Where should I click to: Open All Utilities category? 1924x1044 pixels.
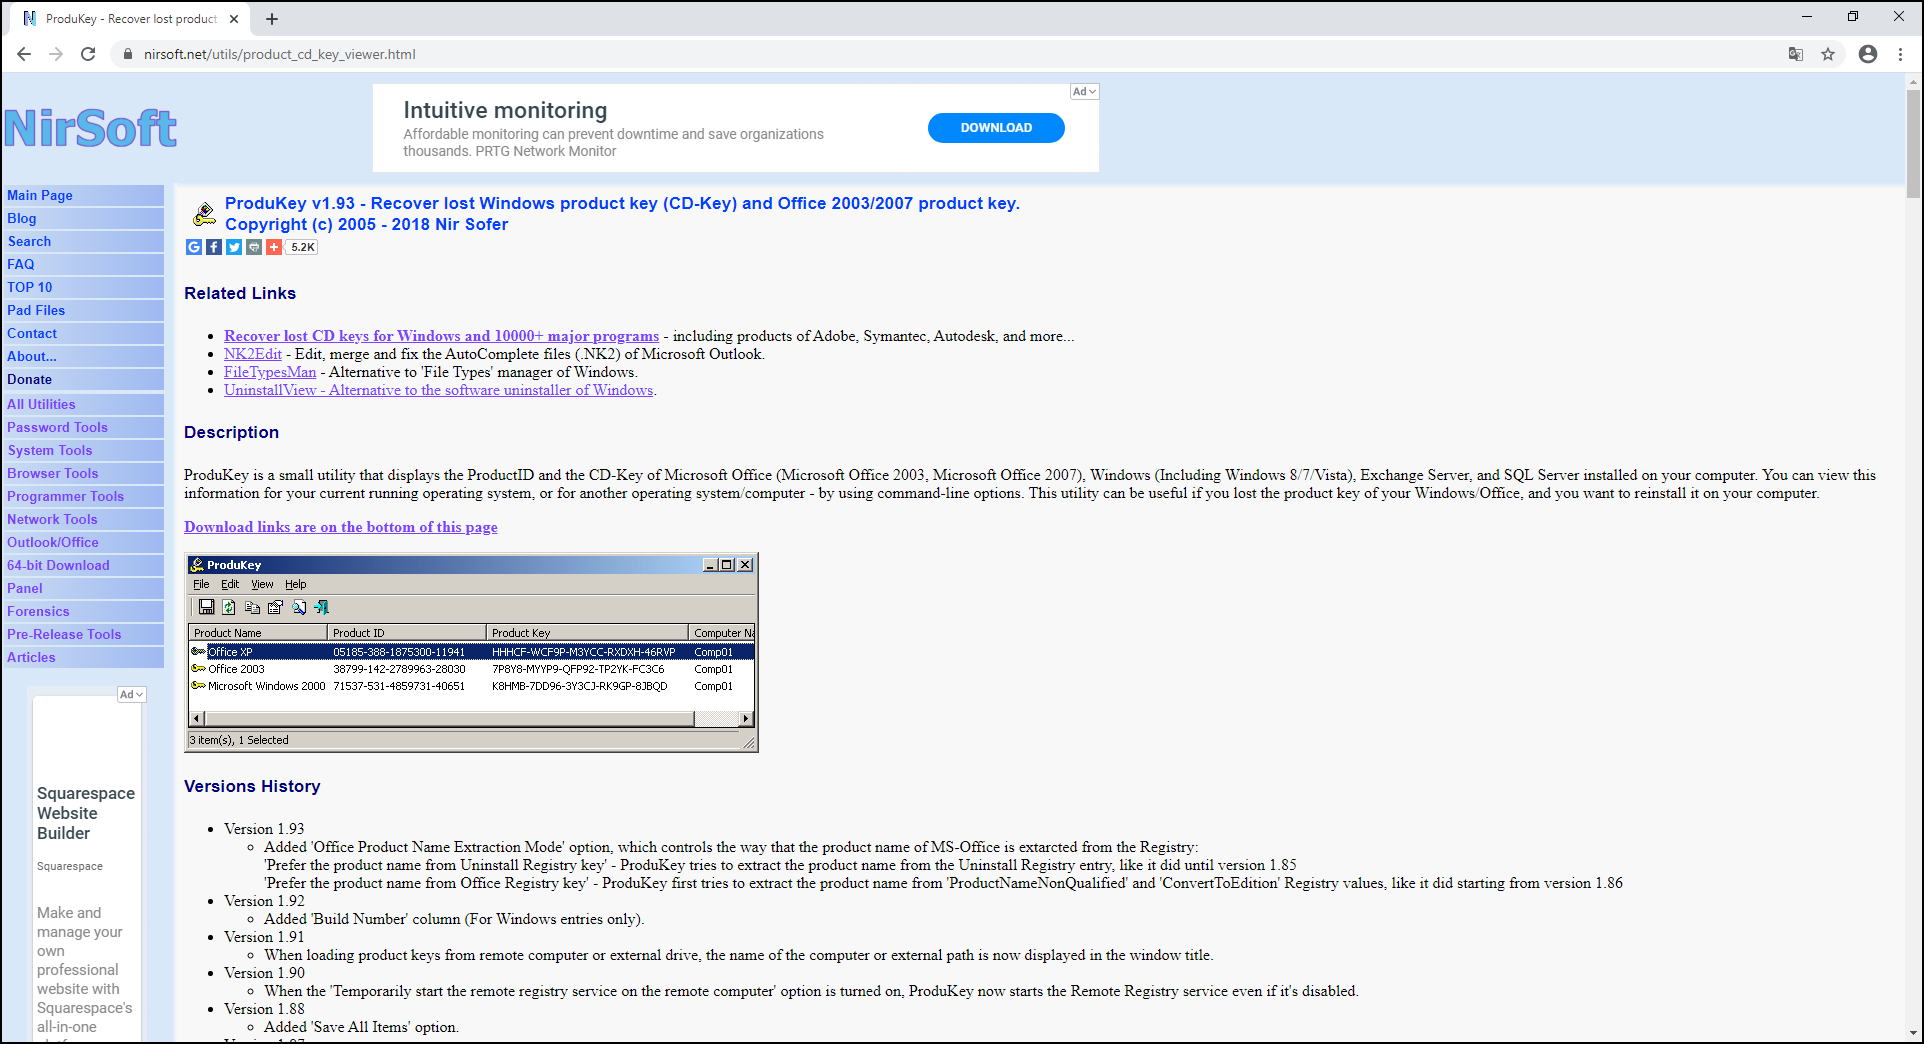[x=83, y=404]
